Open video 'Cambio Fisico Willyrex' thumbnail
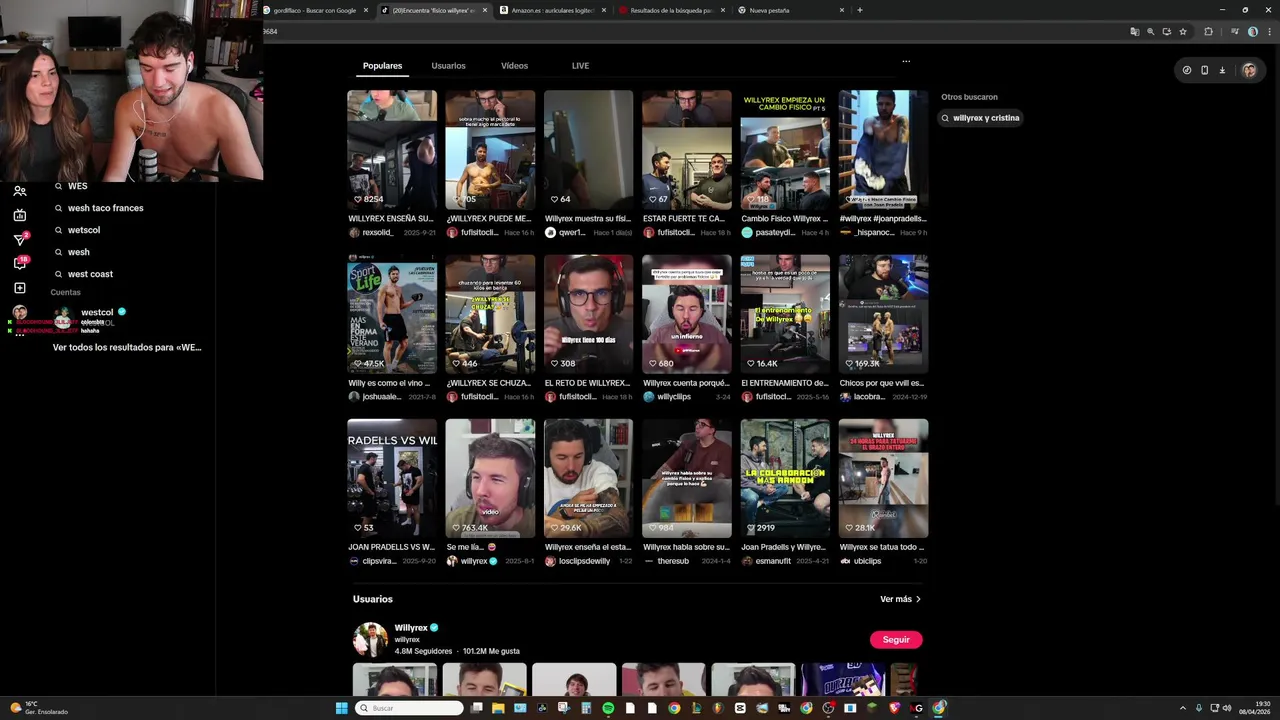1280x720 pixels. [x=785, y=150]
